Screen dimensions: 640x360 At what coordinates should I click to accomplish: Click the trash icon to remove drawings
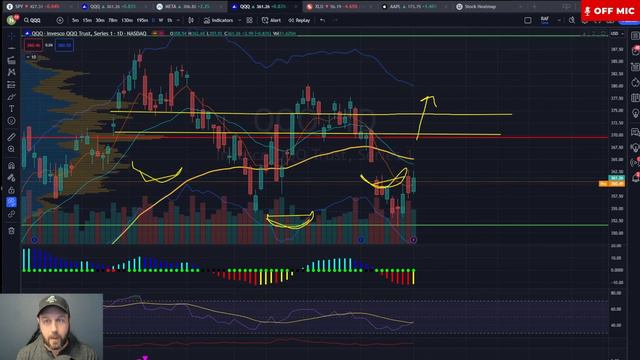pyautogui.click(x=11, y=231)
